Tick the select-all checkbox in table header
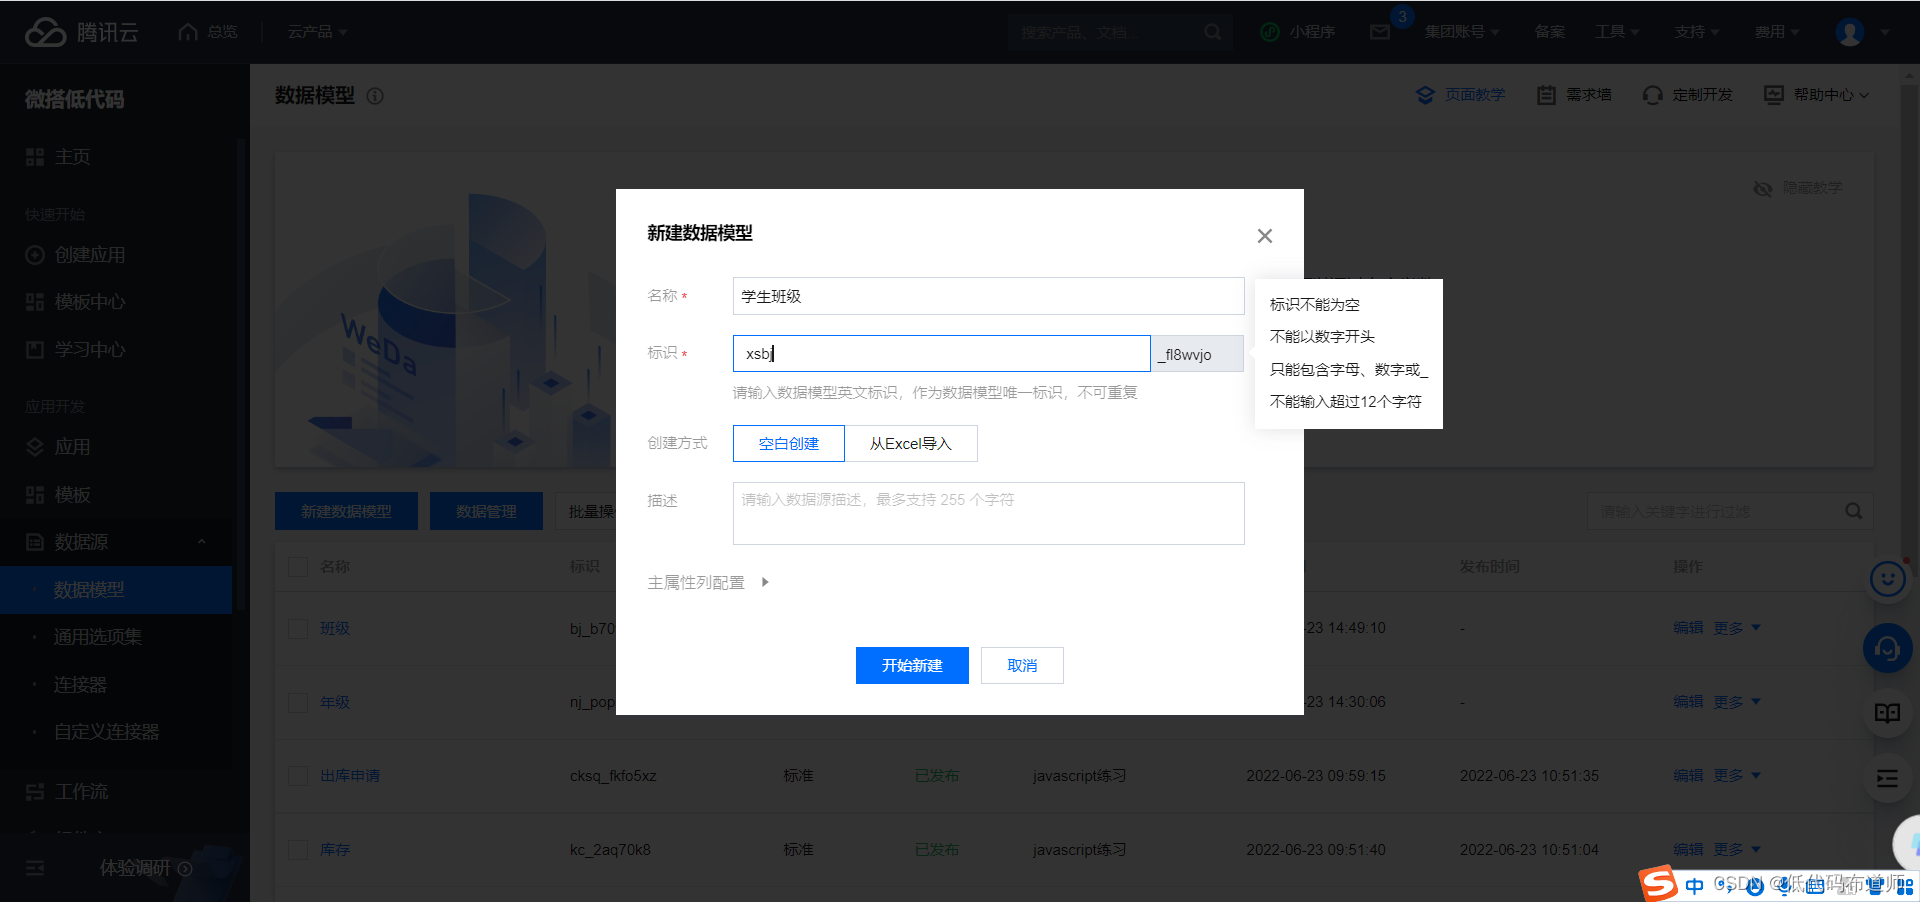Viewport: 1920px width, 902px height. (298, 567)
